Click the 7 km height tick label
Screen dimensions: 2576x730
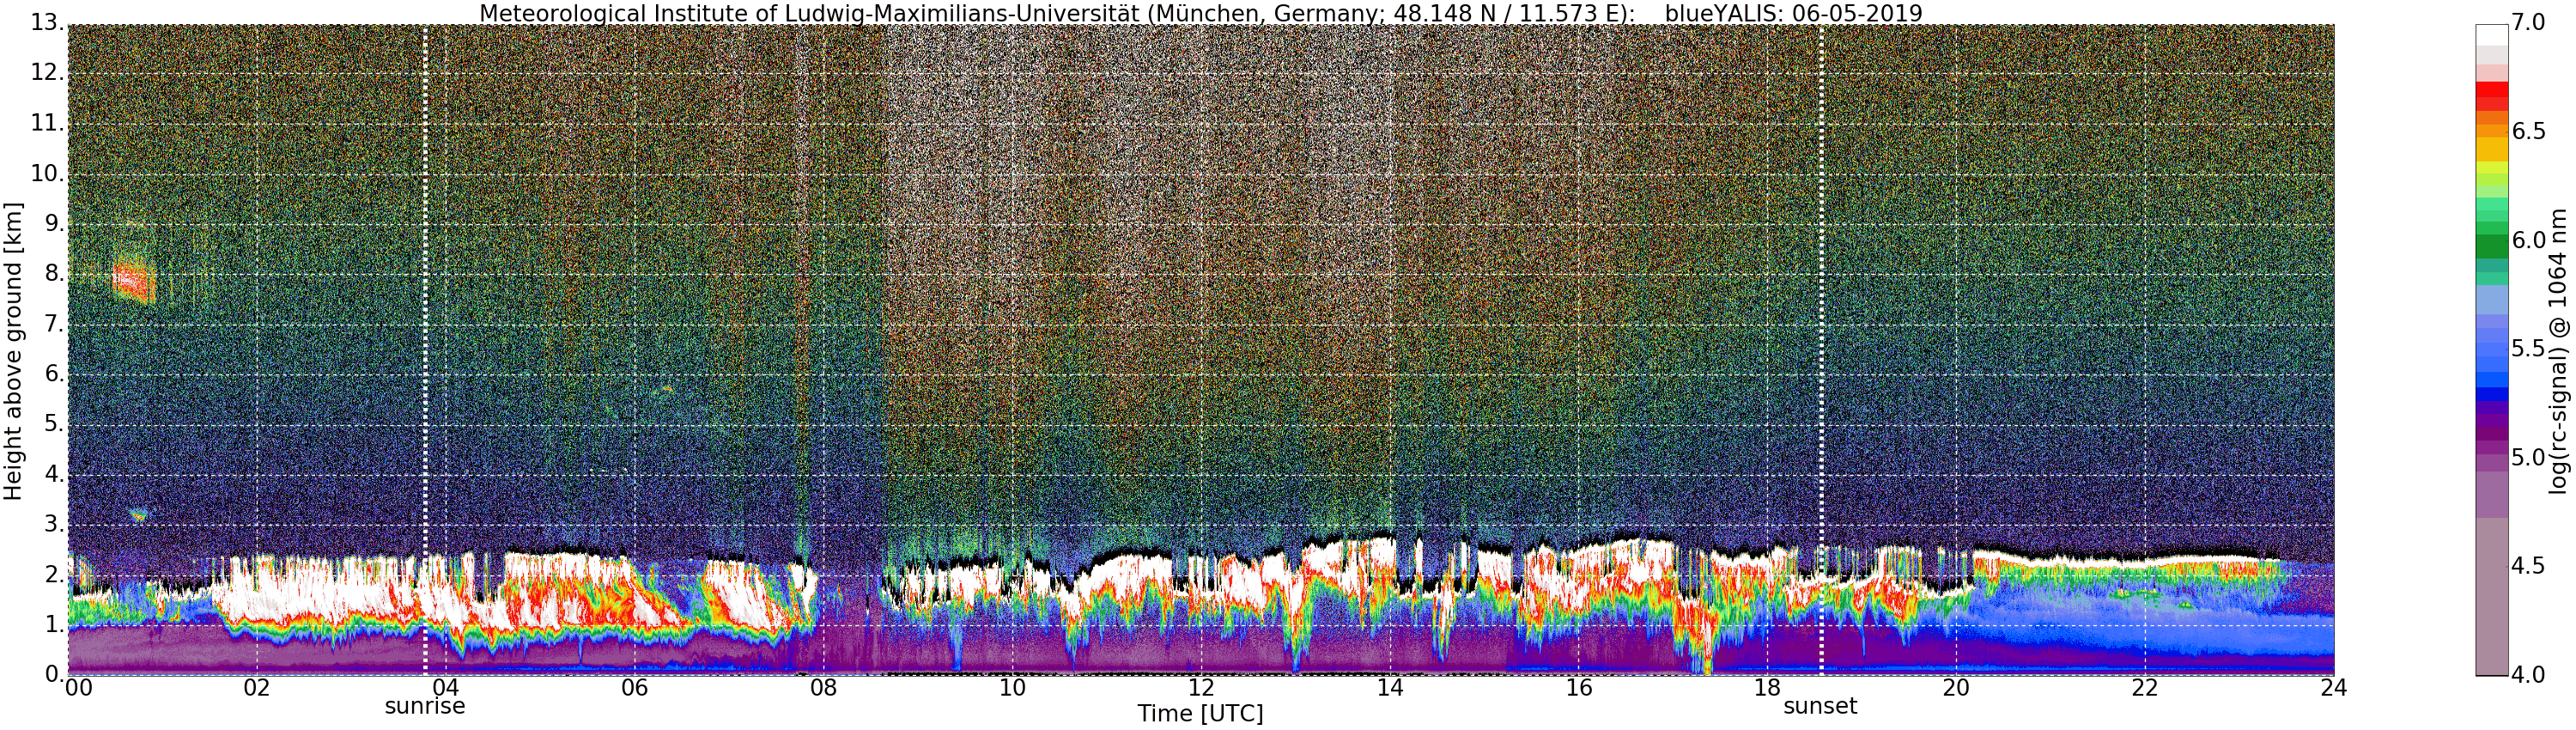(54, 324)
